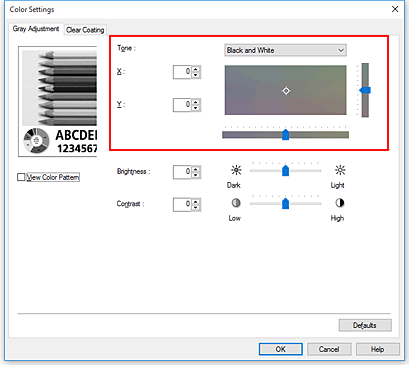Decrease the Y value with down arrow
This screenshot has width=409, height=365.
[196, 108]
